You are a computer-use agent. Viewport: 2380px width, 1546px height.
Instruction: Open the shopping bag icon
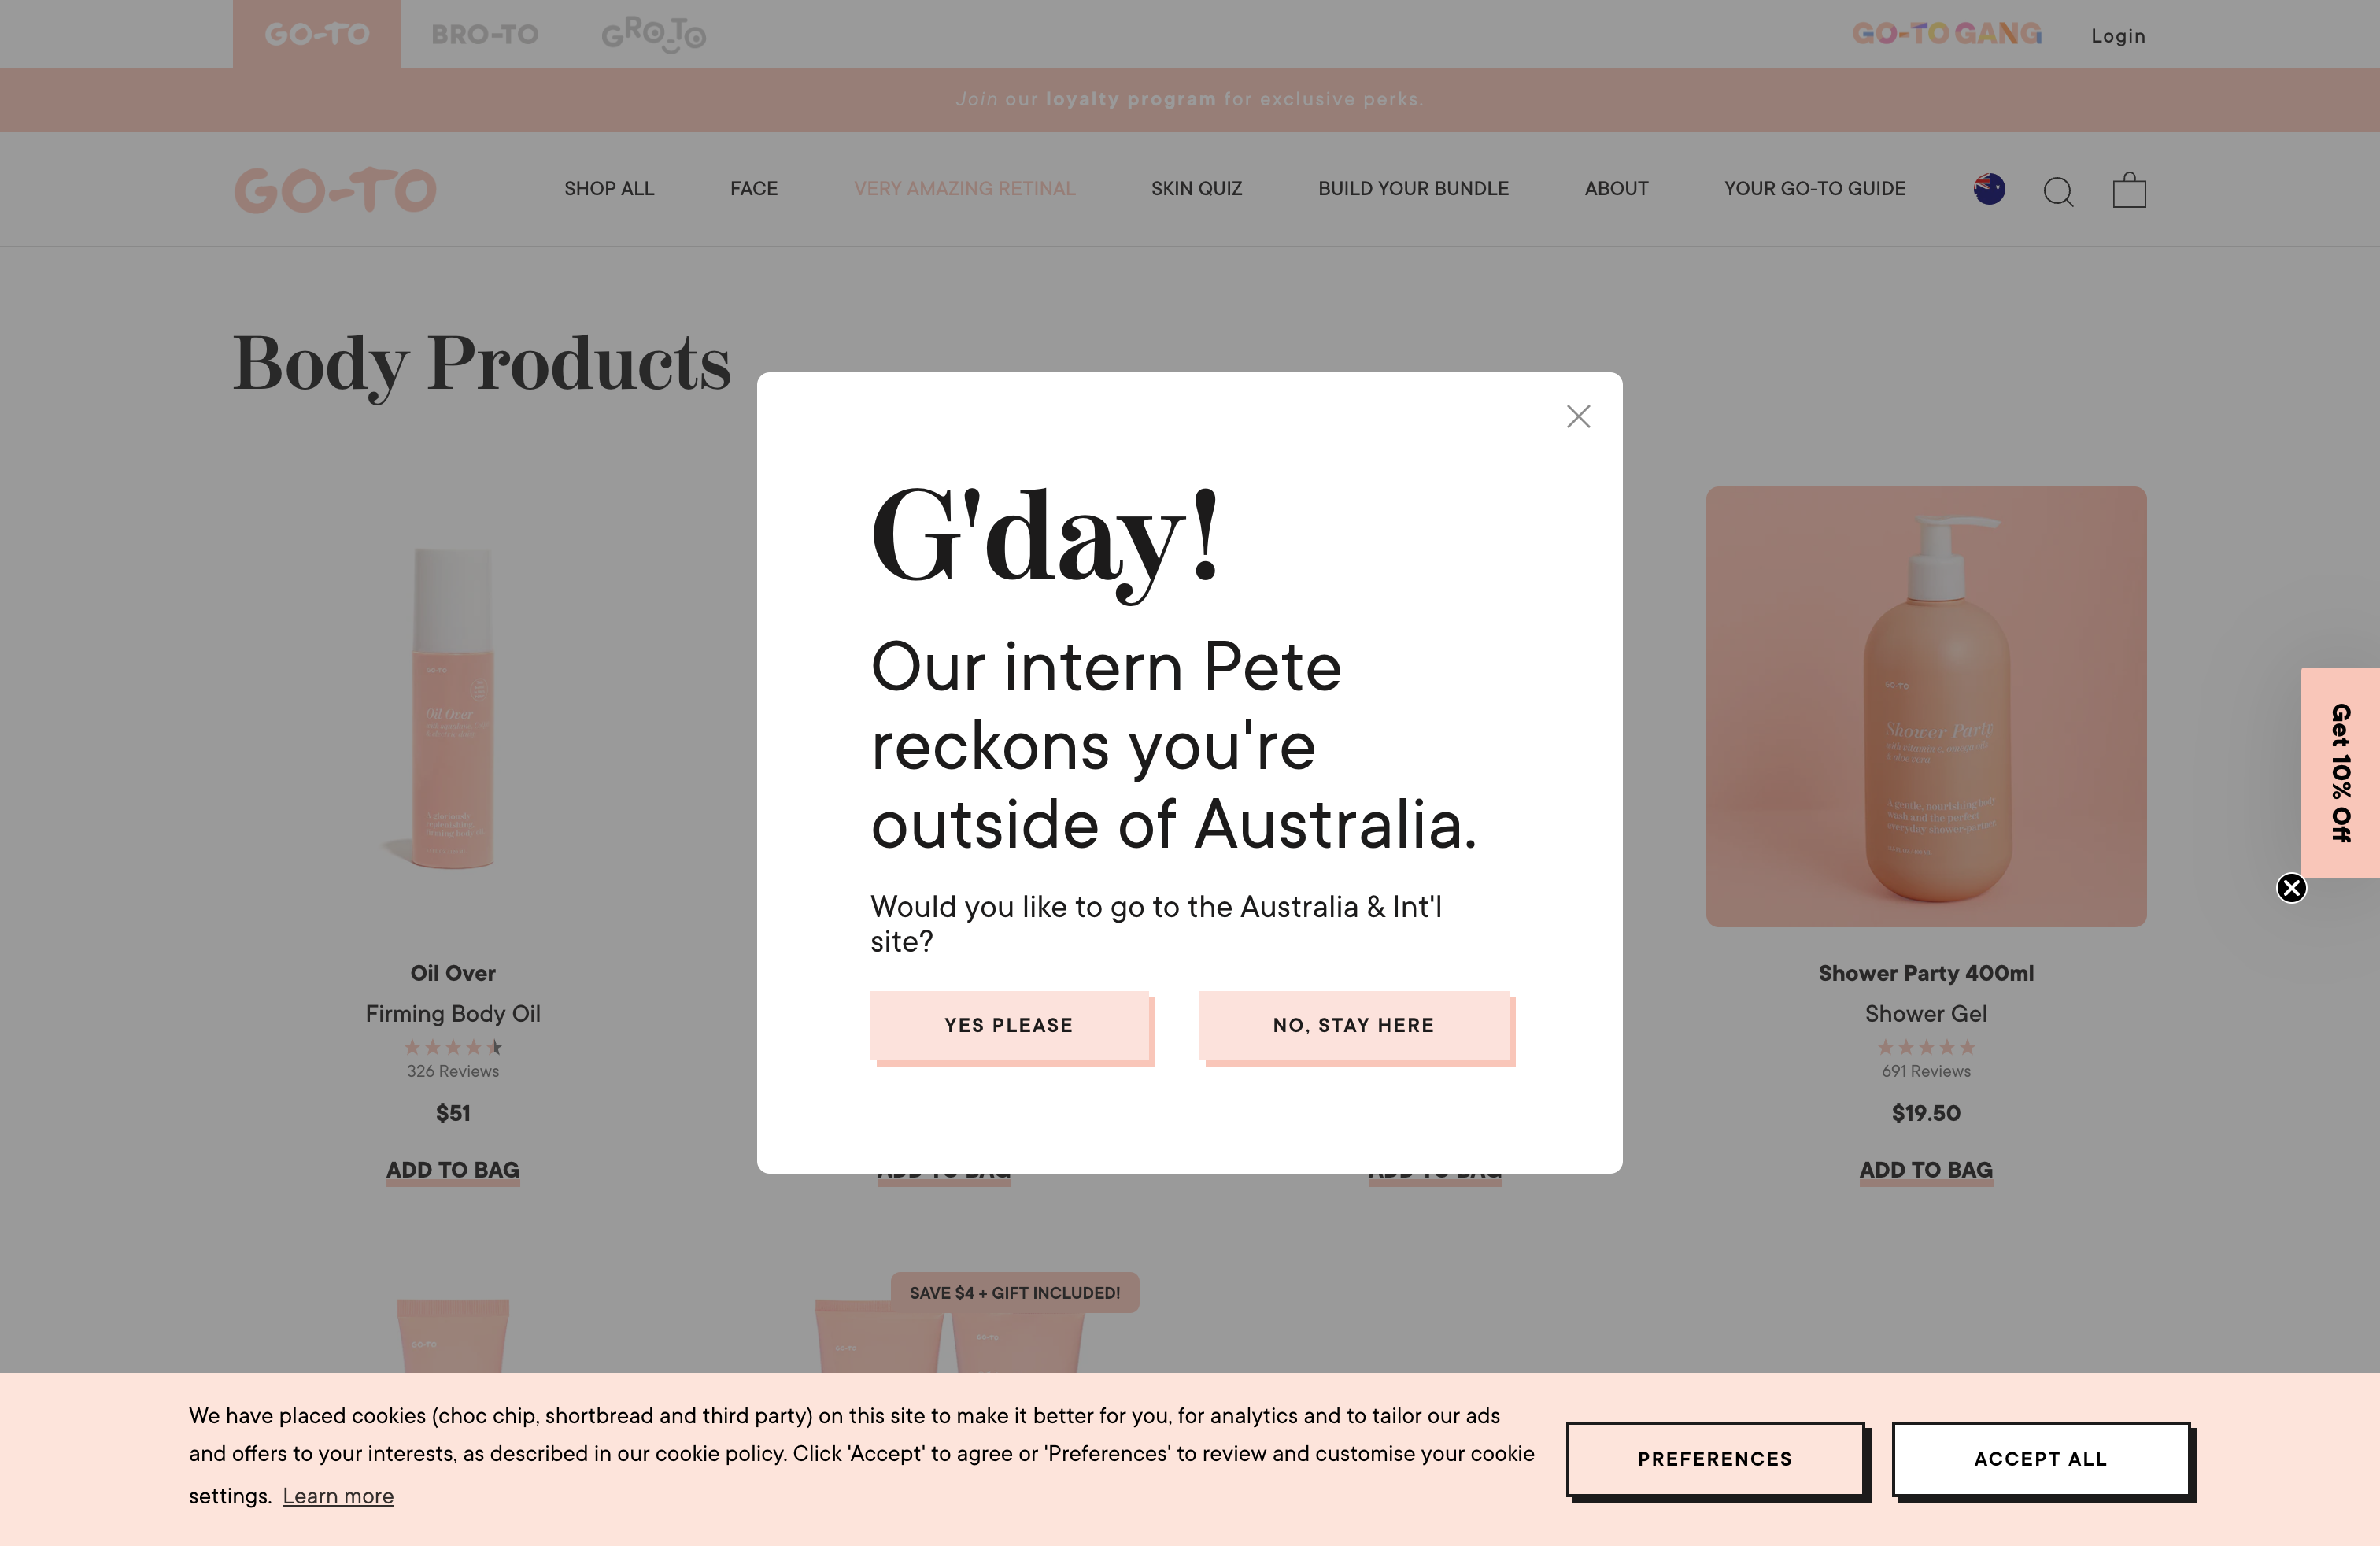click(x=2129, y=189)
